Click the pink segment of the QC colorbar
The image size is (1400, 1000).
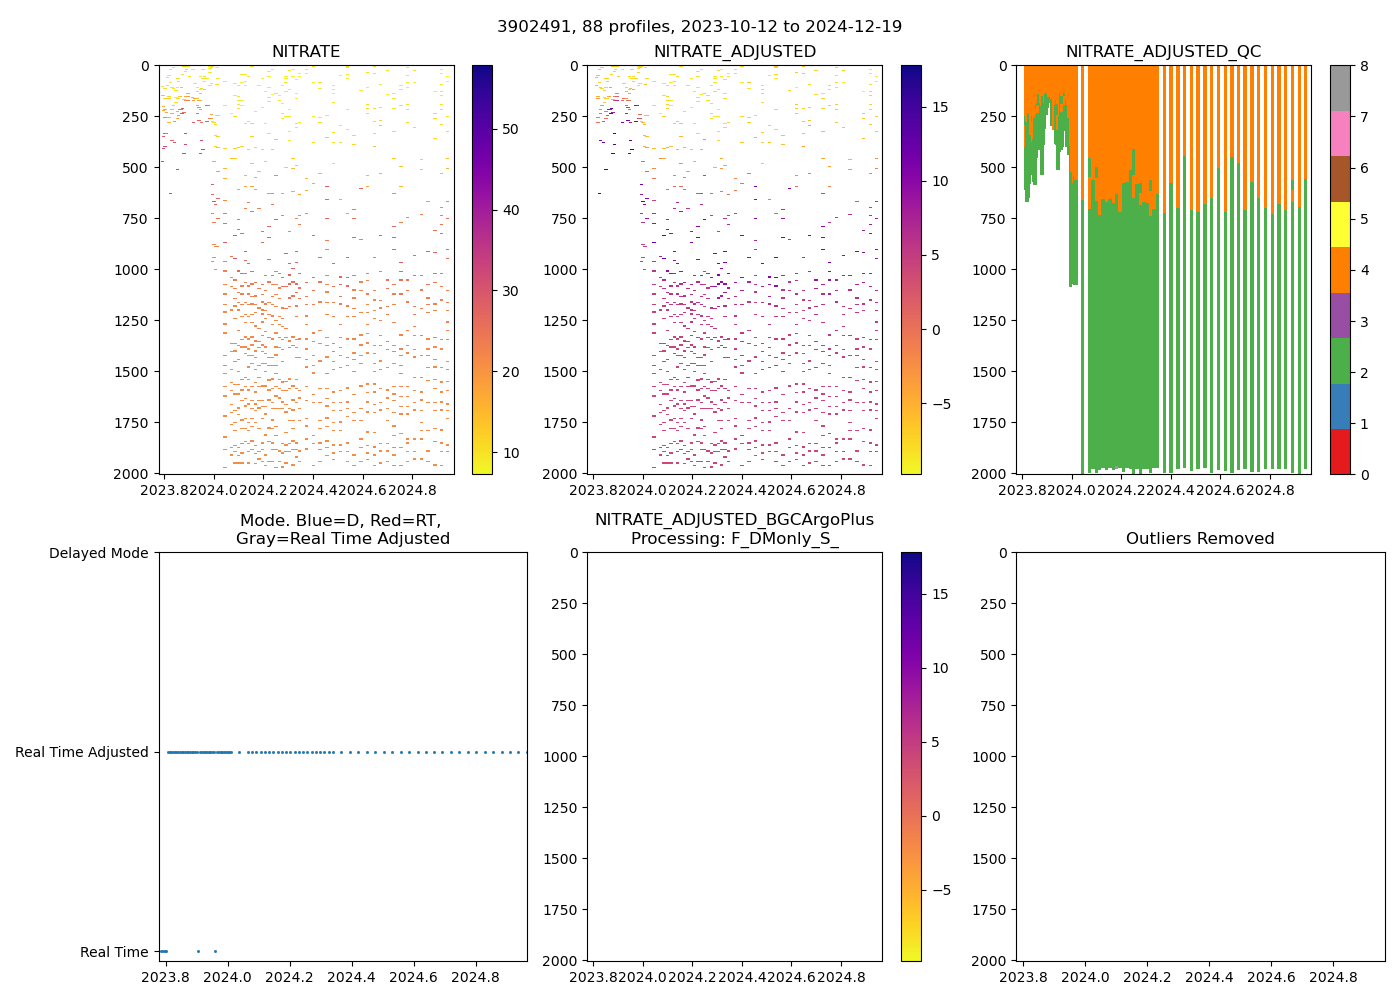(x=1340, y=134)
